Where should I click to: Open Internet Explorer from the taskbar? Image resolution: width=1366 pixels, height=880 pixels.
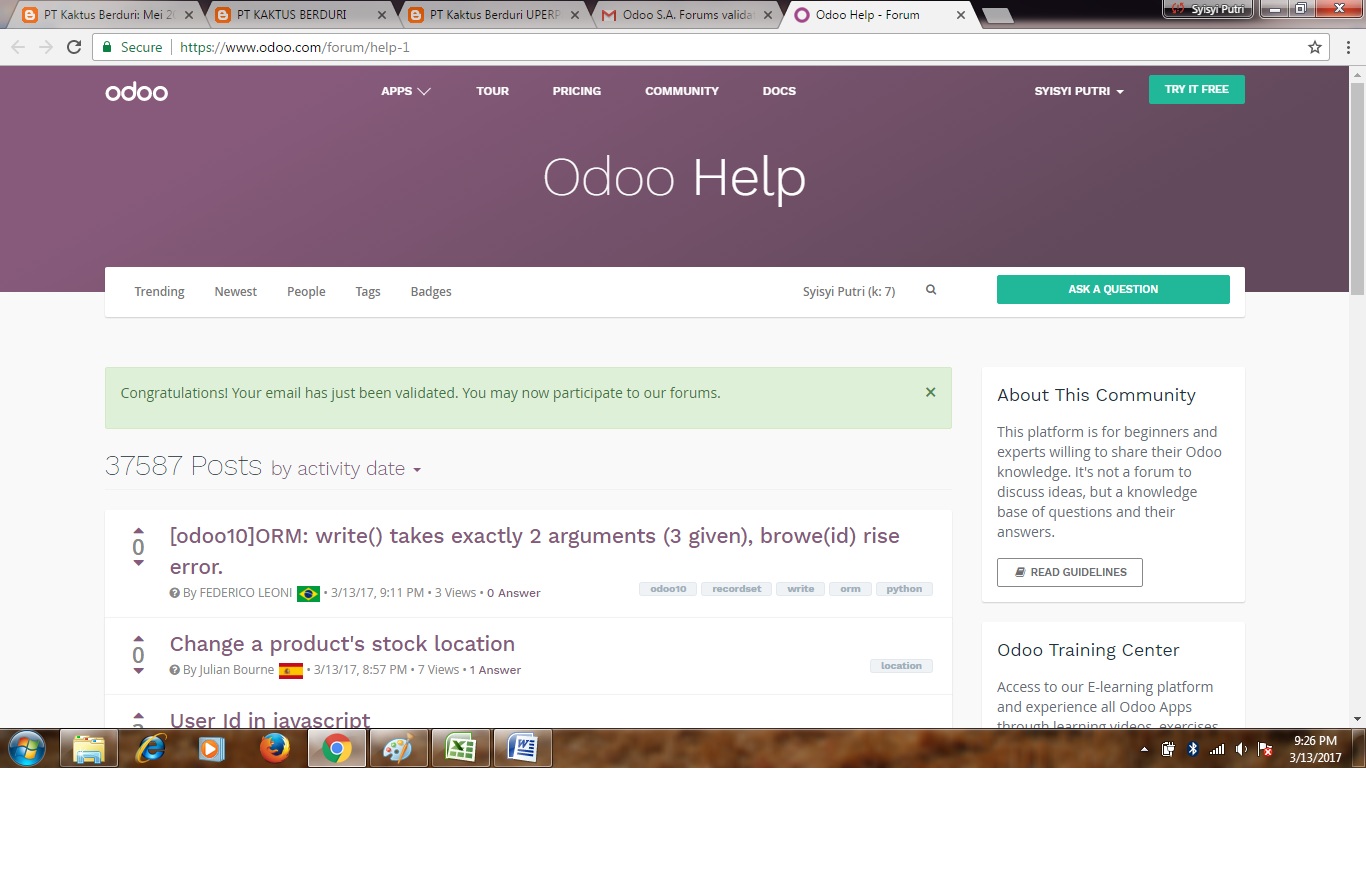(151, 748)
